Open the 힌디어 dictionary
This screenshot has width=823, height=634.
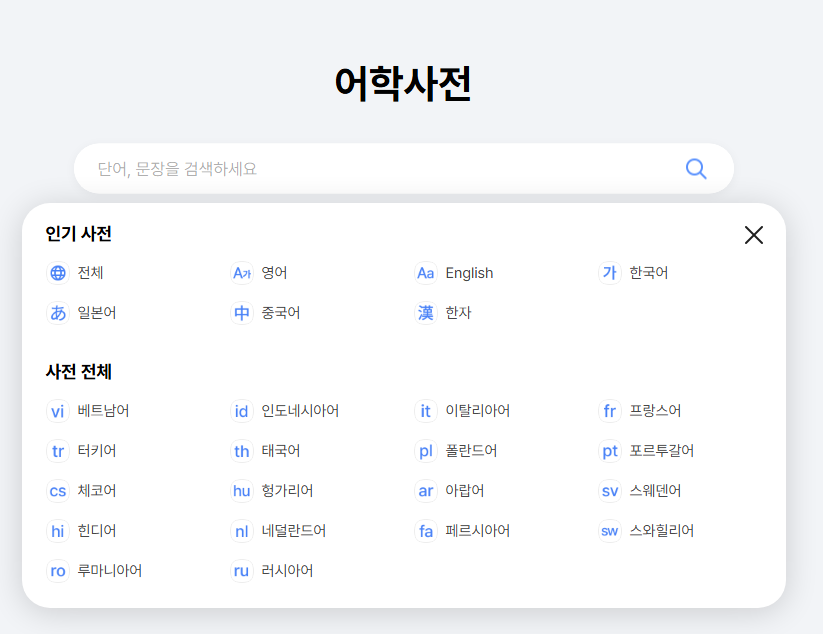[x=97, y=531]
